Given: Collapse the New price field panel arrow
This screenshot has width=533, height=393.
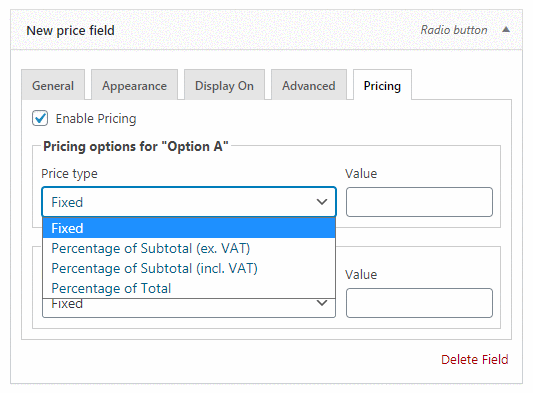Looking at the screenshot, I should (506, 30).
